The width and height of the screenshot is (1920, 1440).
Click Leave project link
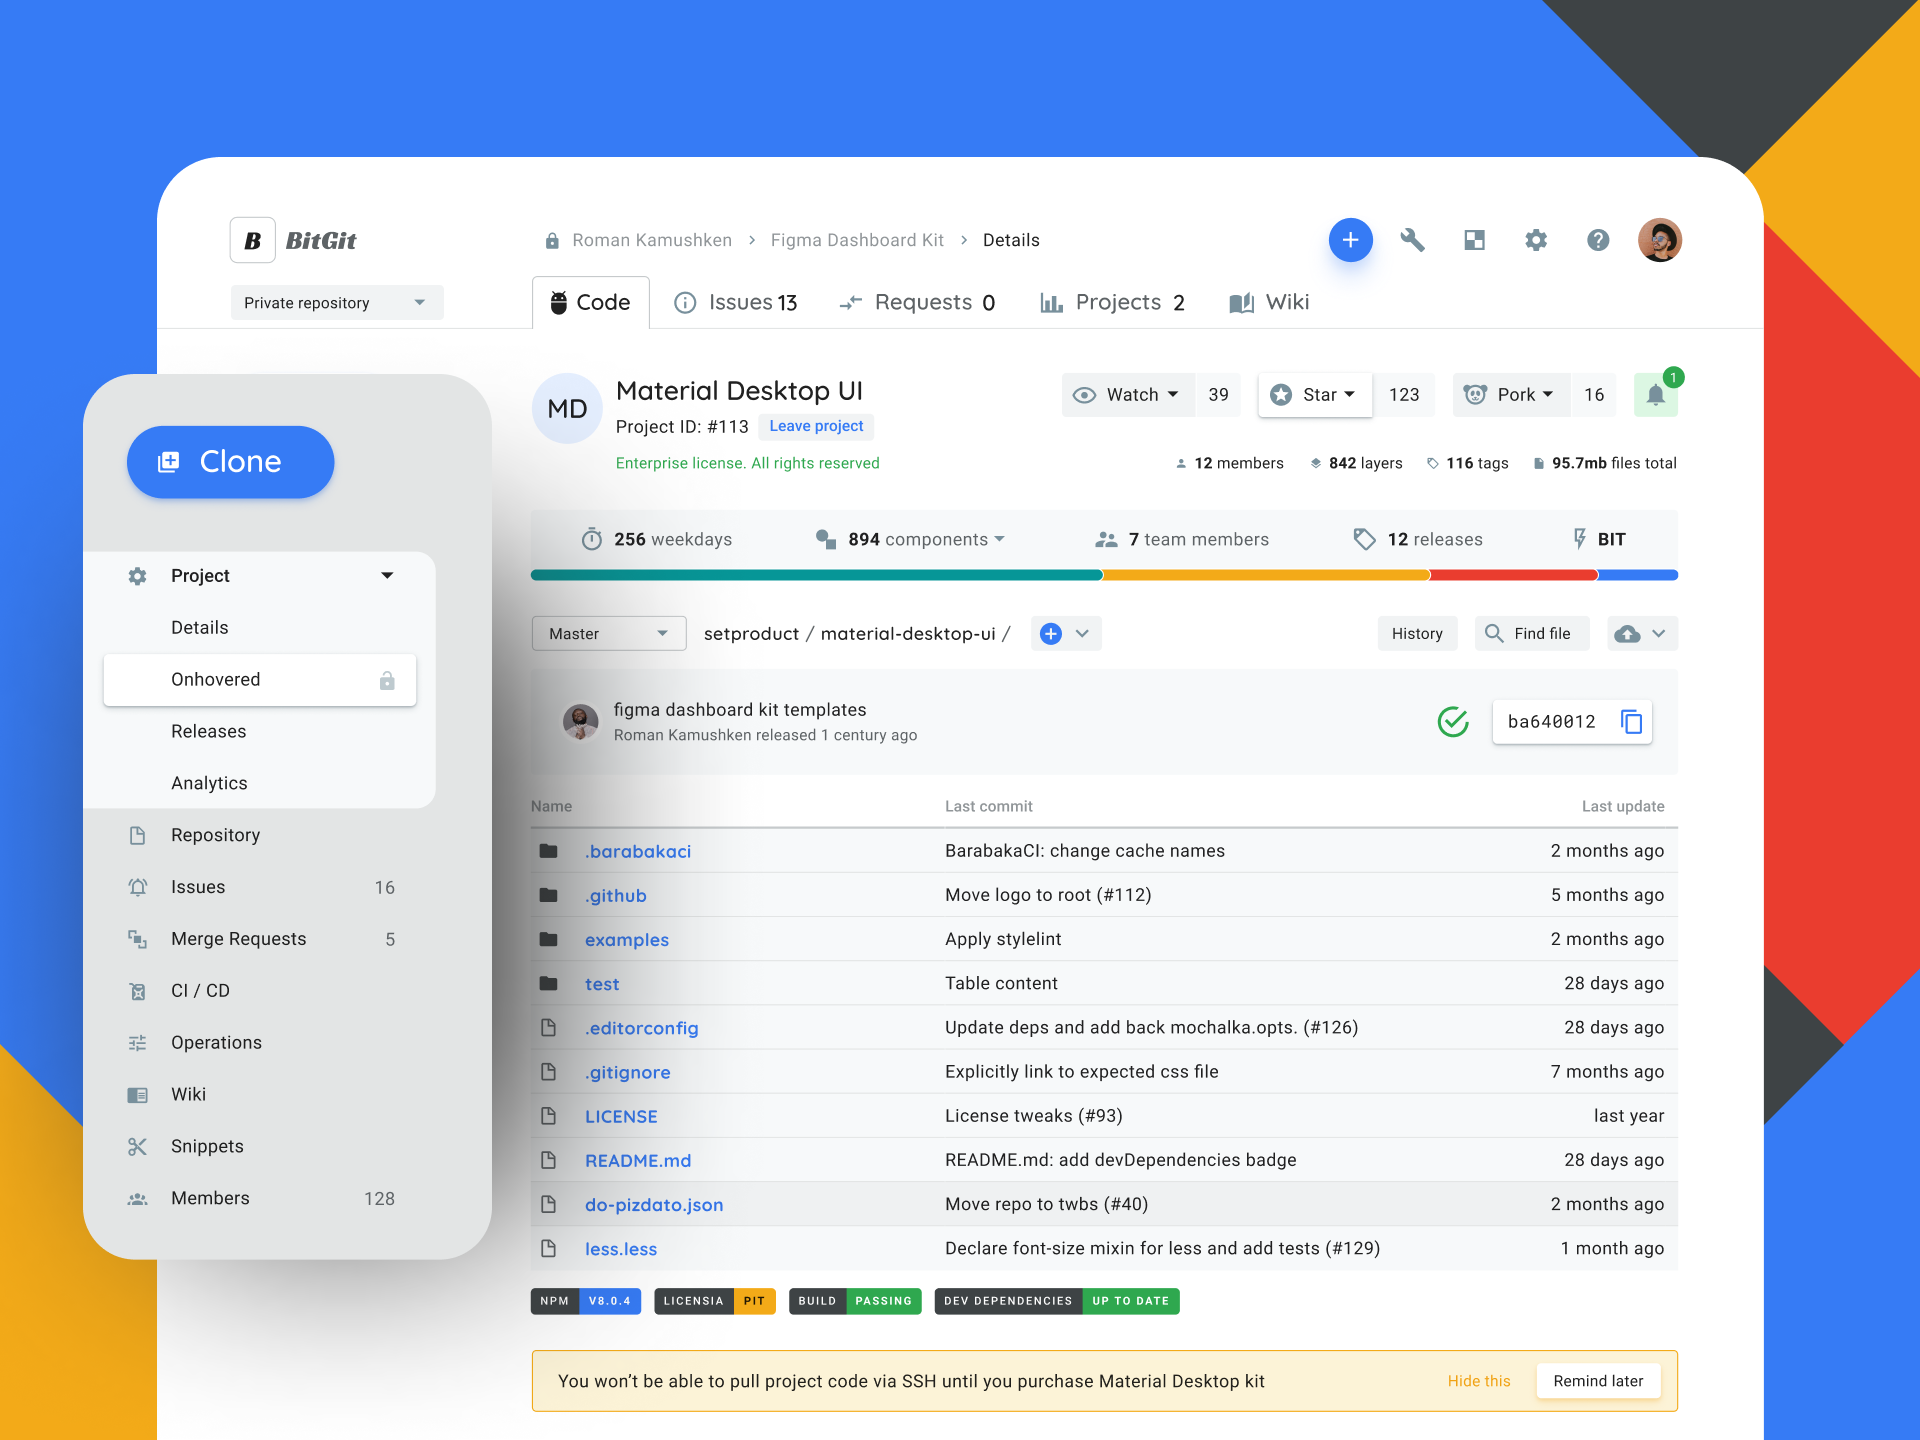[x=816, y=427]
